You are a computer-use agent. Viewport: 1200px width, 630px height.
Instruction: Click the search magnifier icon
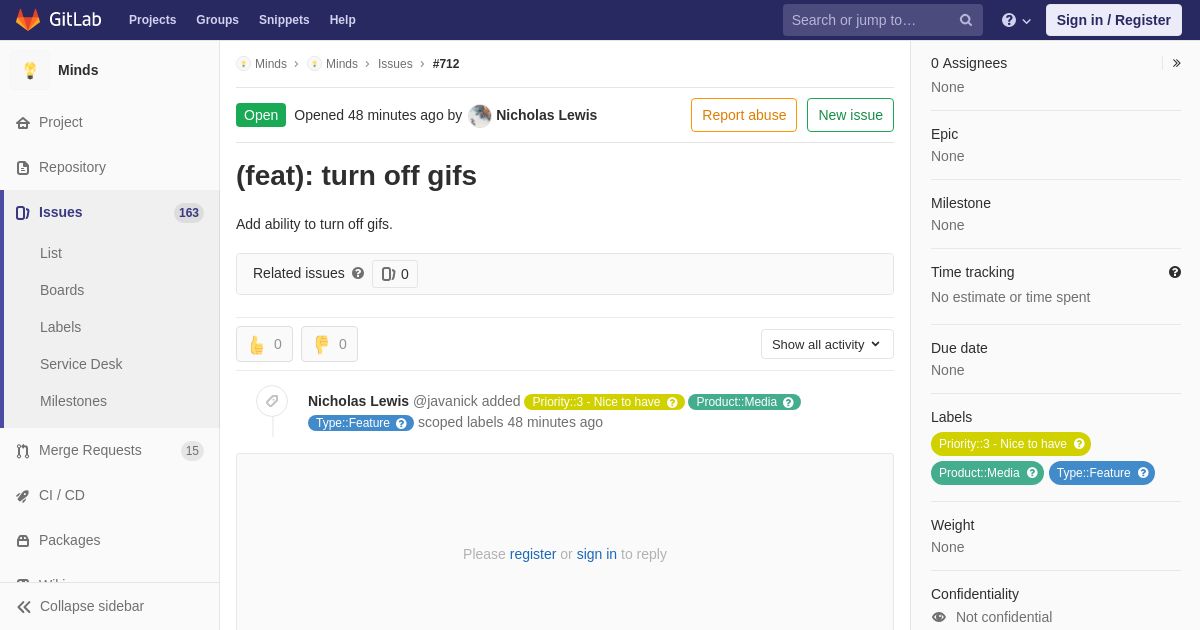click(x=966, y=20)
